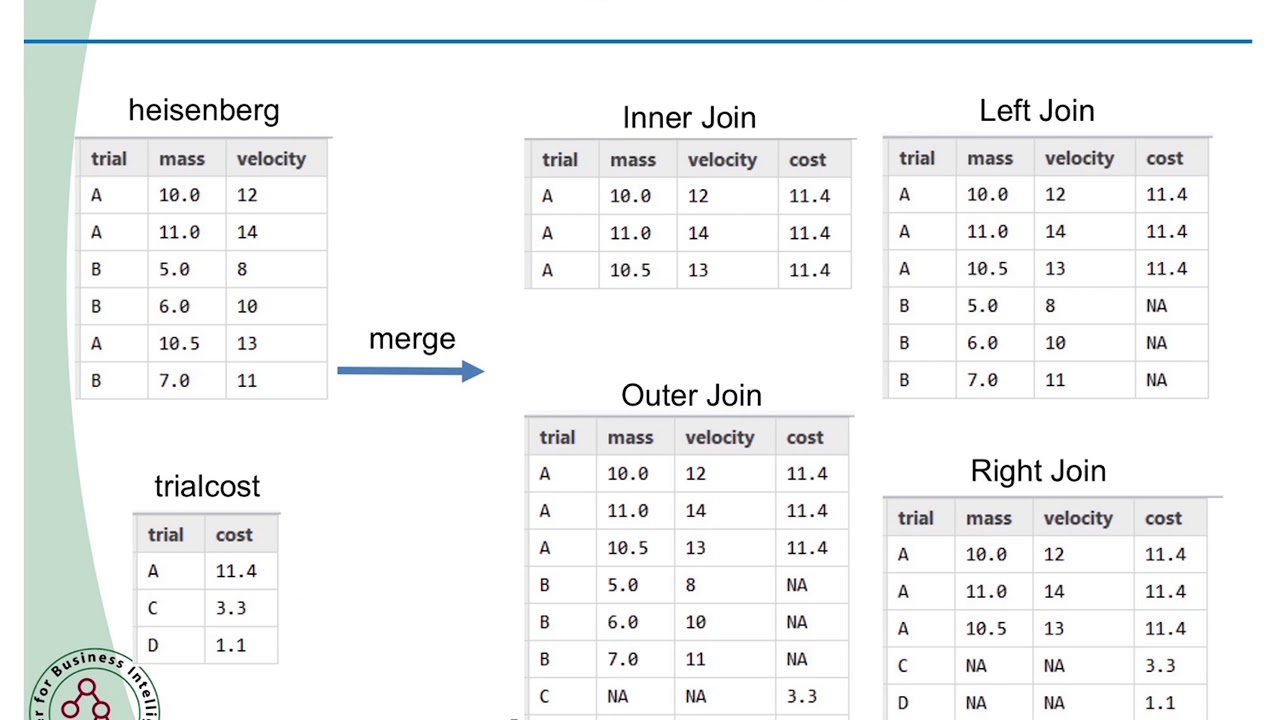This screenshot has width=1280, height=720.
Task: Select the Left Join heading
Action: coord(1037,110)
